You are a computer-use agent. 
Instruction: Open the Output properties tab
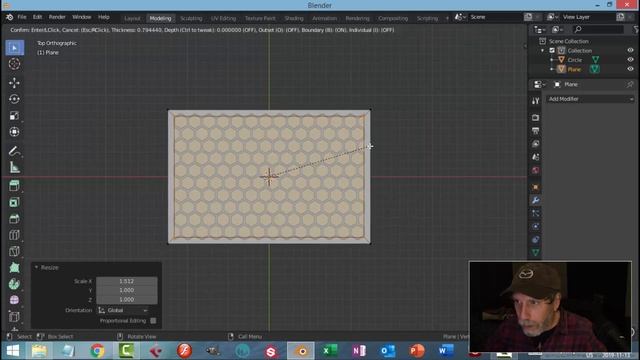point(536,131)
